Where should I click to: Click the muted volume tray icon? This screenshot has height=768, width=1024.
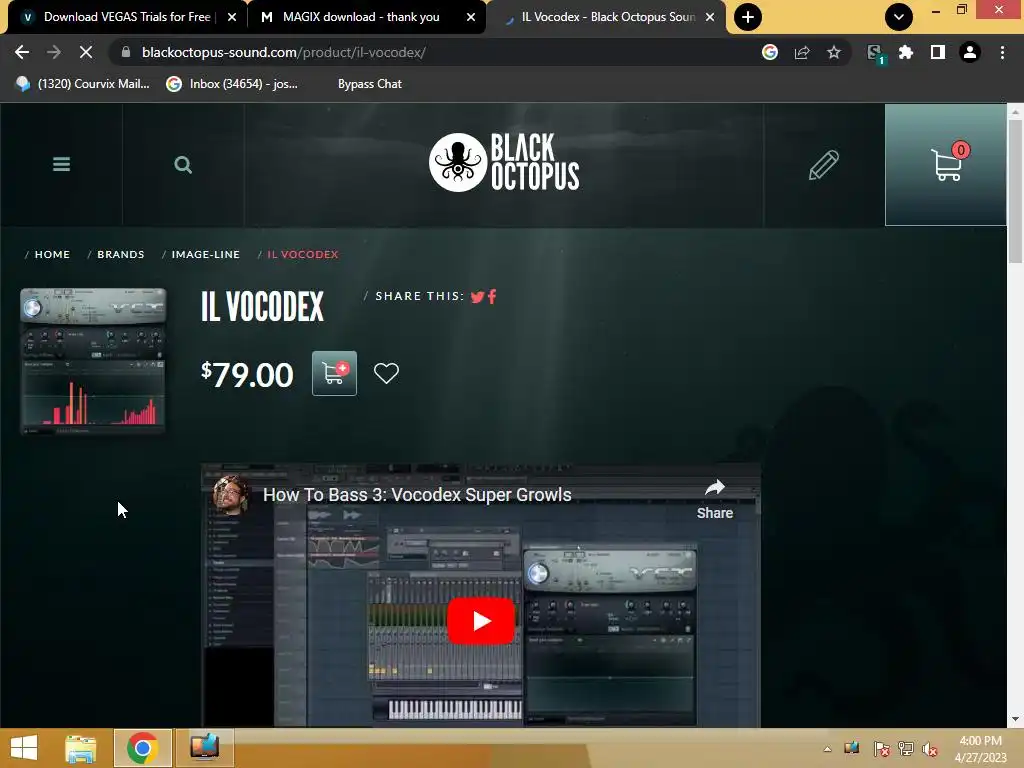(931, 749)
